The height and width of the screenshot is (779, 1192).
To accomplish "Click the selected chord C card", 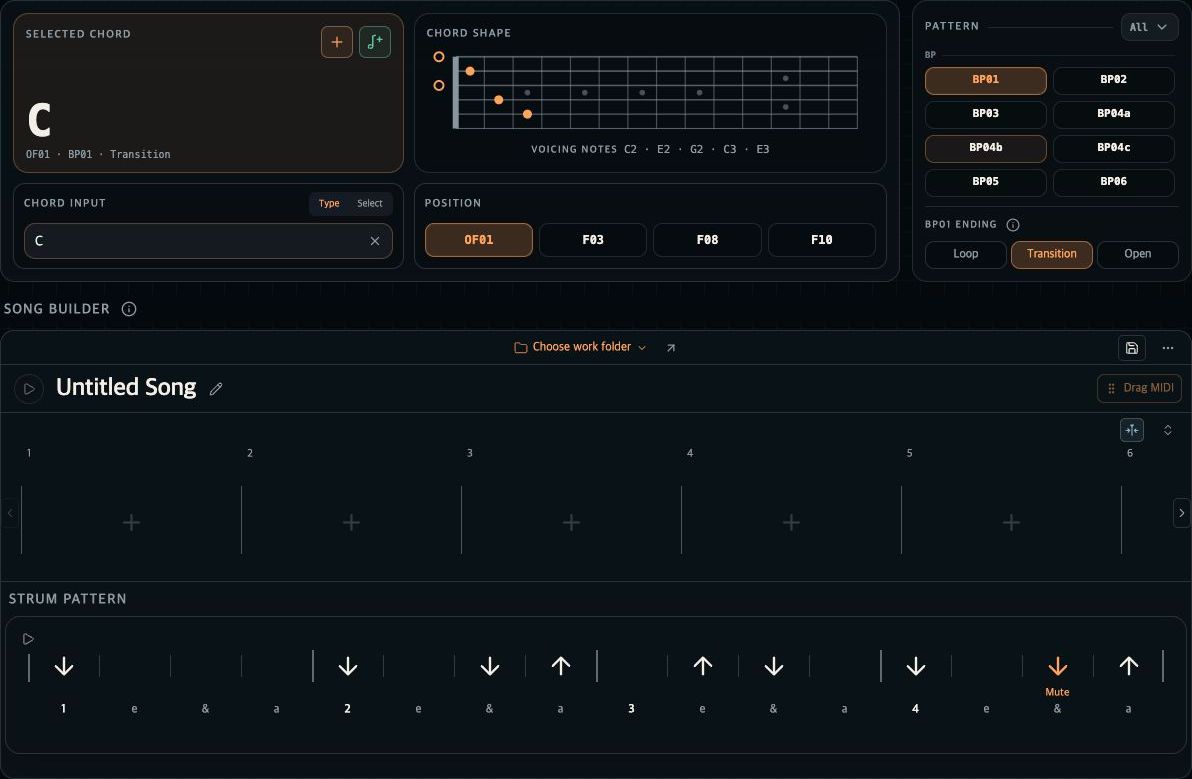I will pos(208,93).
